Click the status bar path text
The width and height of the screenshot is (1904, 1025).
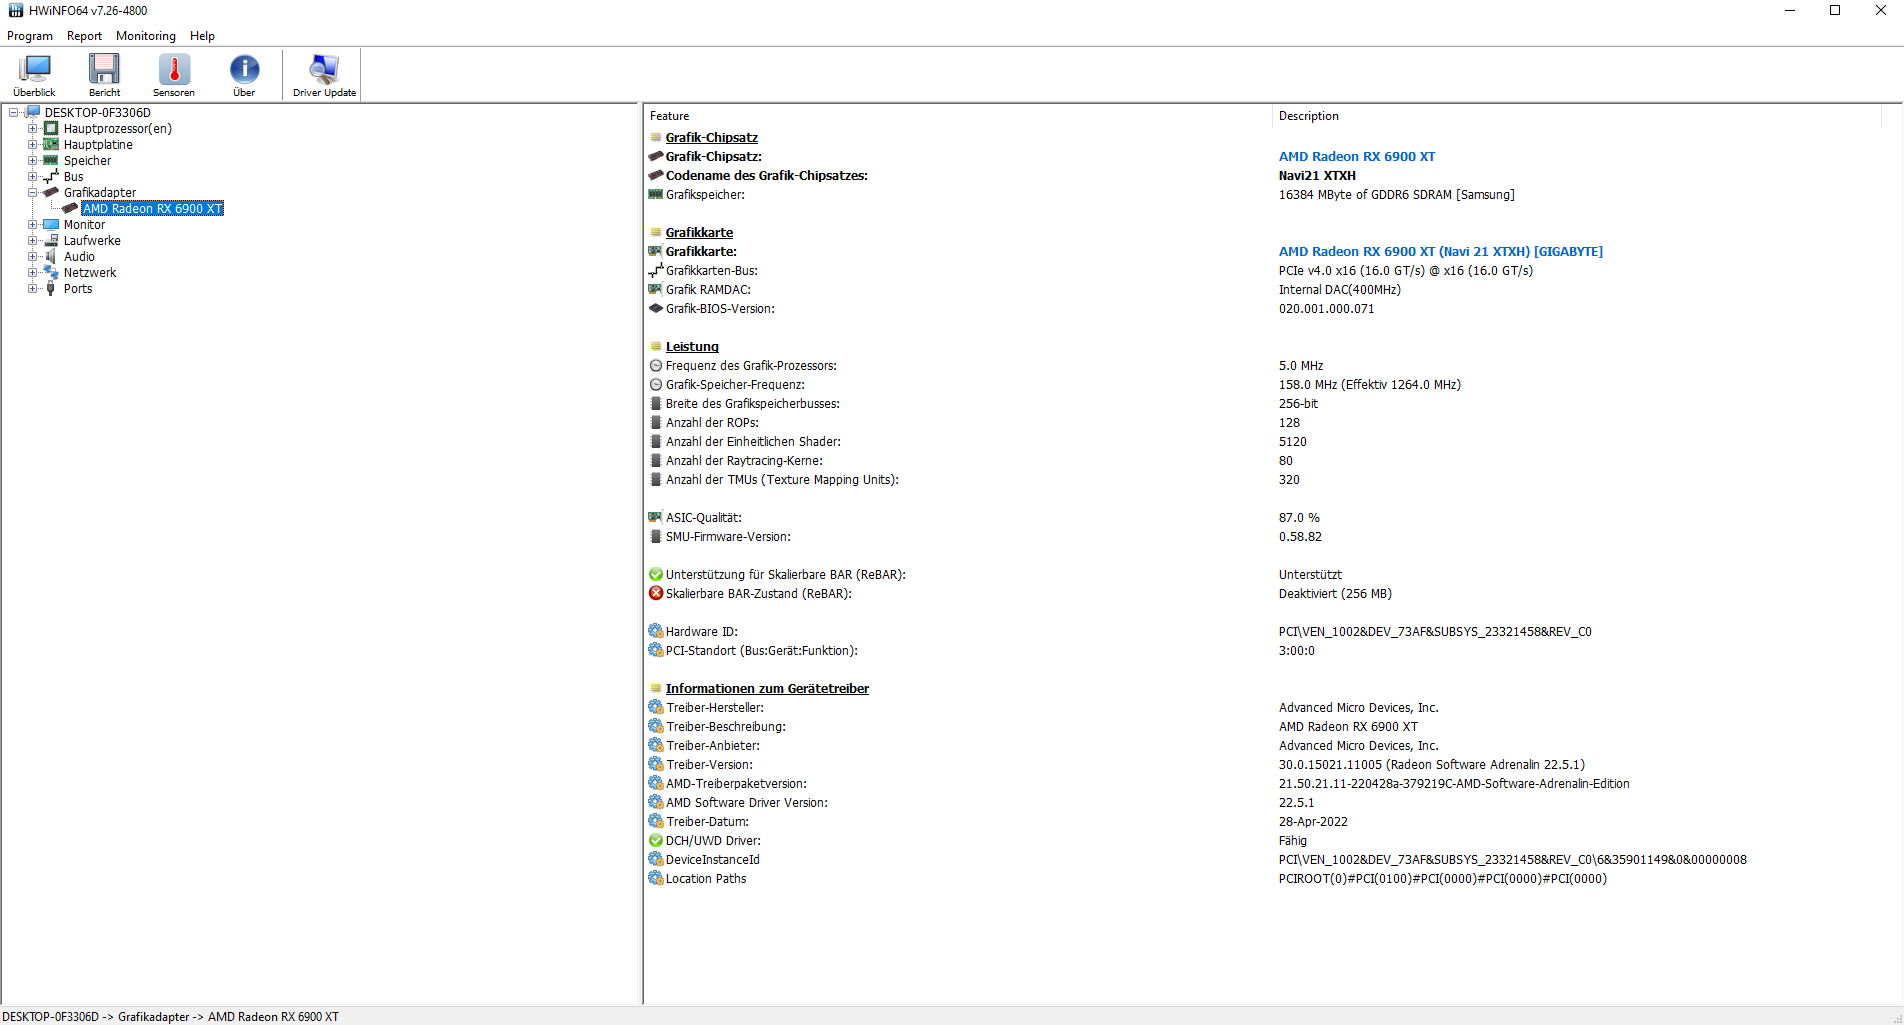(x=170, y=1016)
